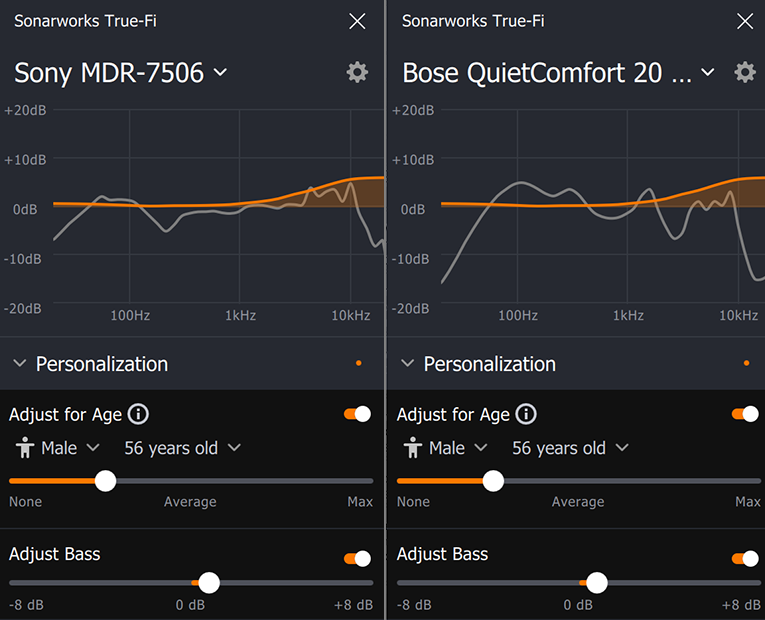The image size is (765, 620).
Task: Open the 56 years old dropdown, Sony panel
Action: [182, 448]
